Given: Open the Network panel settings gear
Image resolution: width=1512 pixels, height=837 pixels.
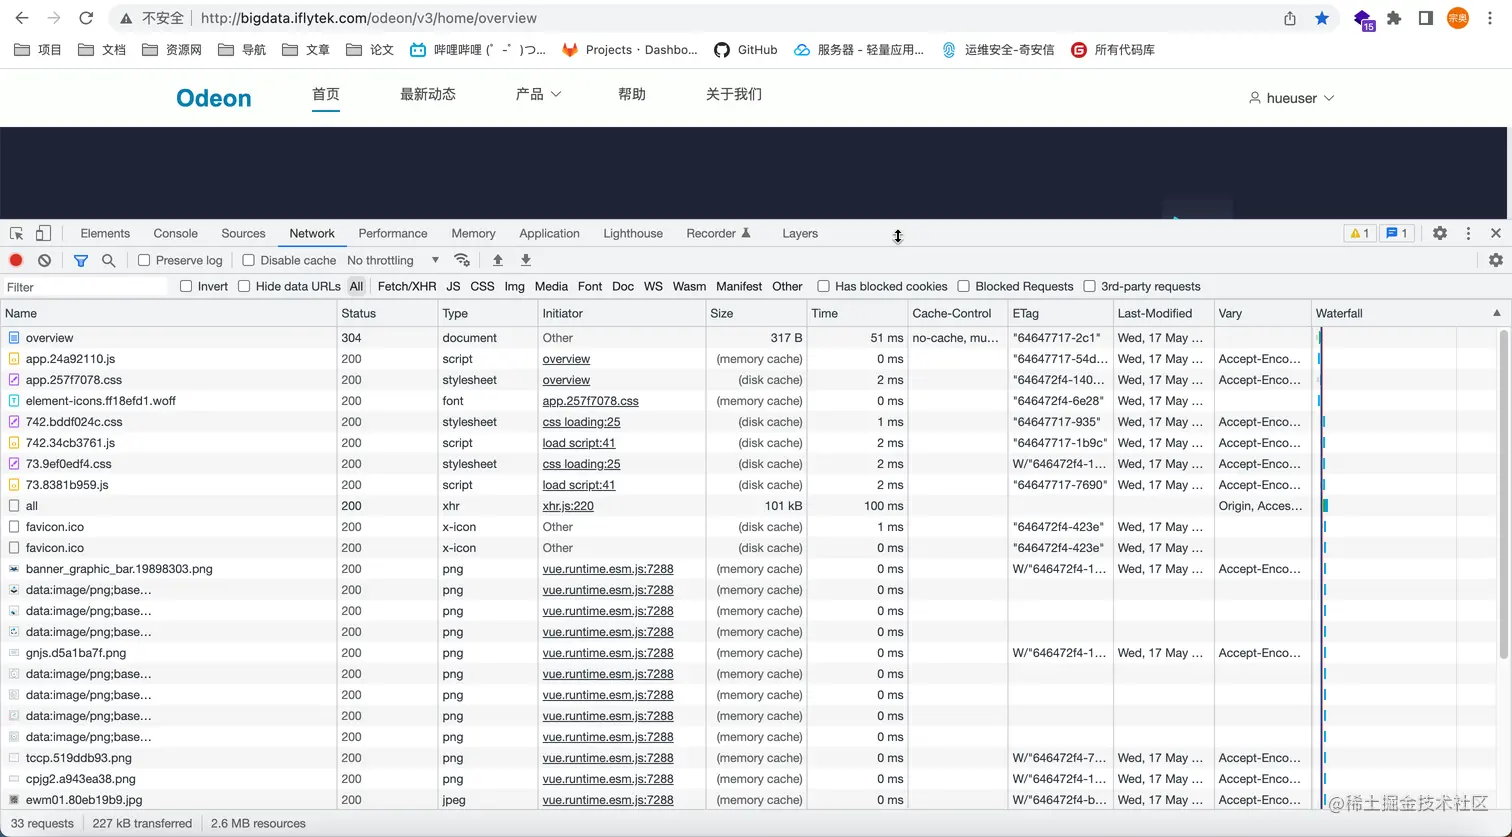Looking at the screenshot, I should 1496,260.
